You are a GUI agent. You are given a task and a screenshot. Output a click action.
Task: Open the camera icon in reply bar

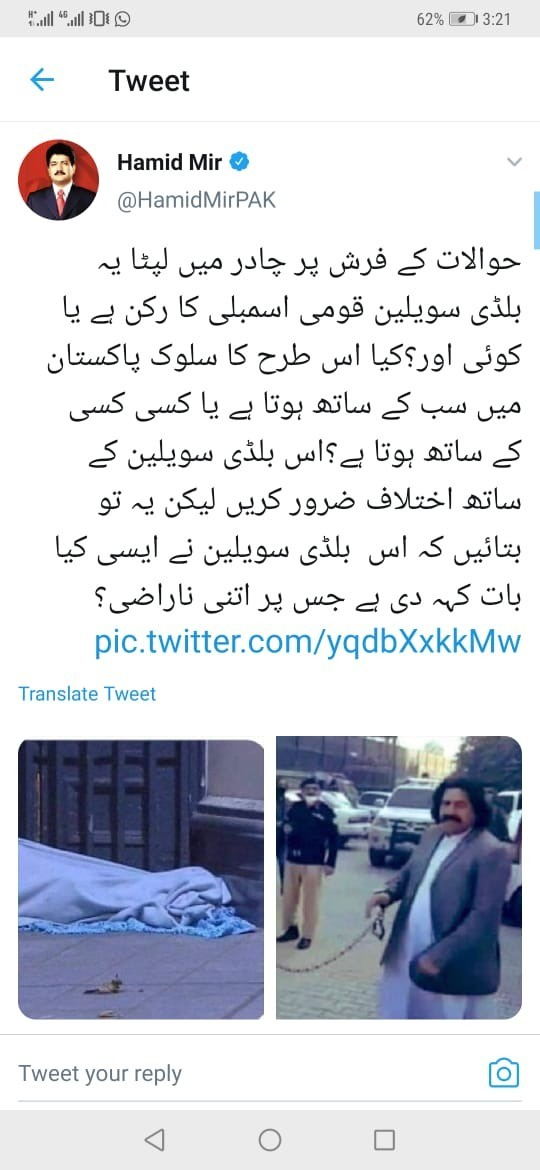503,1073
